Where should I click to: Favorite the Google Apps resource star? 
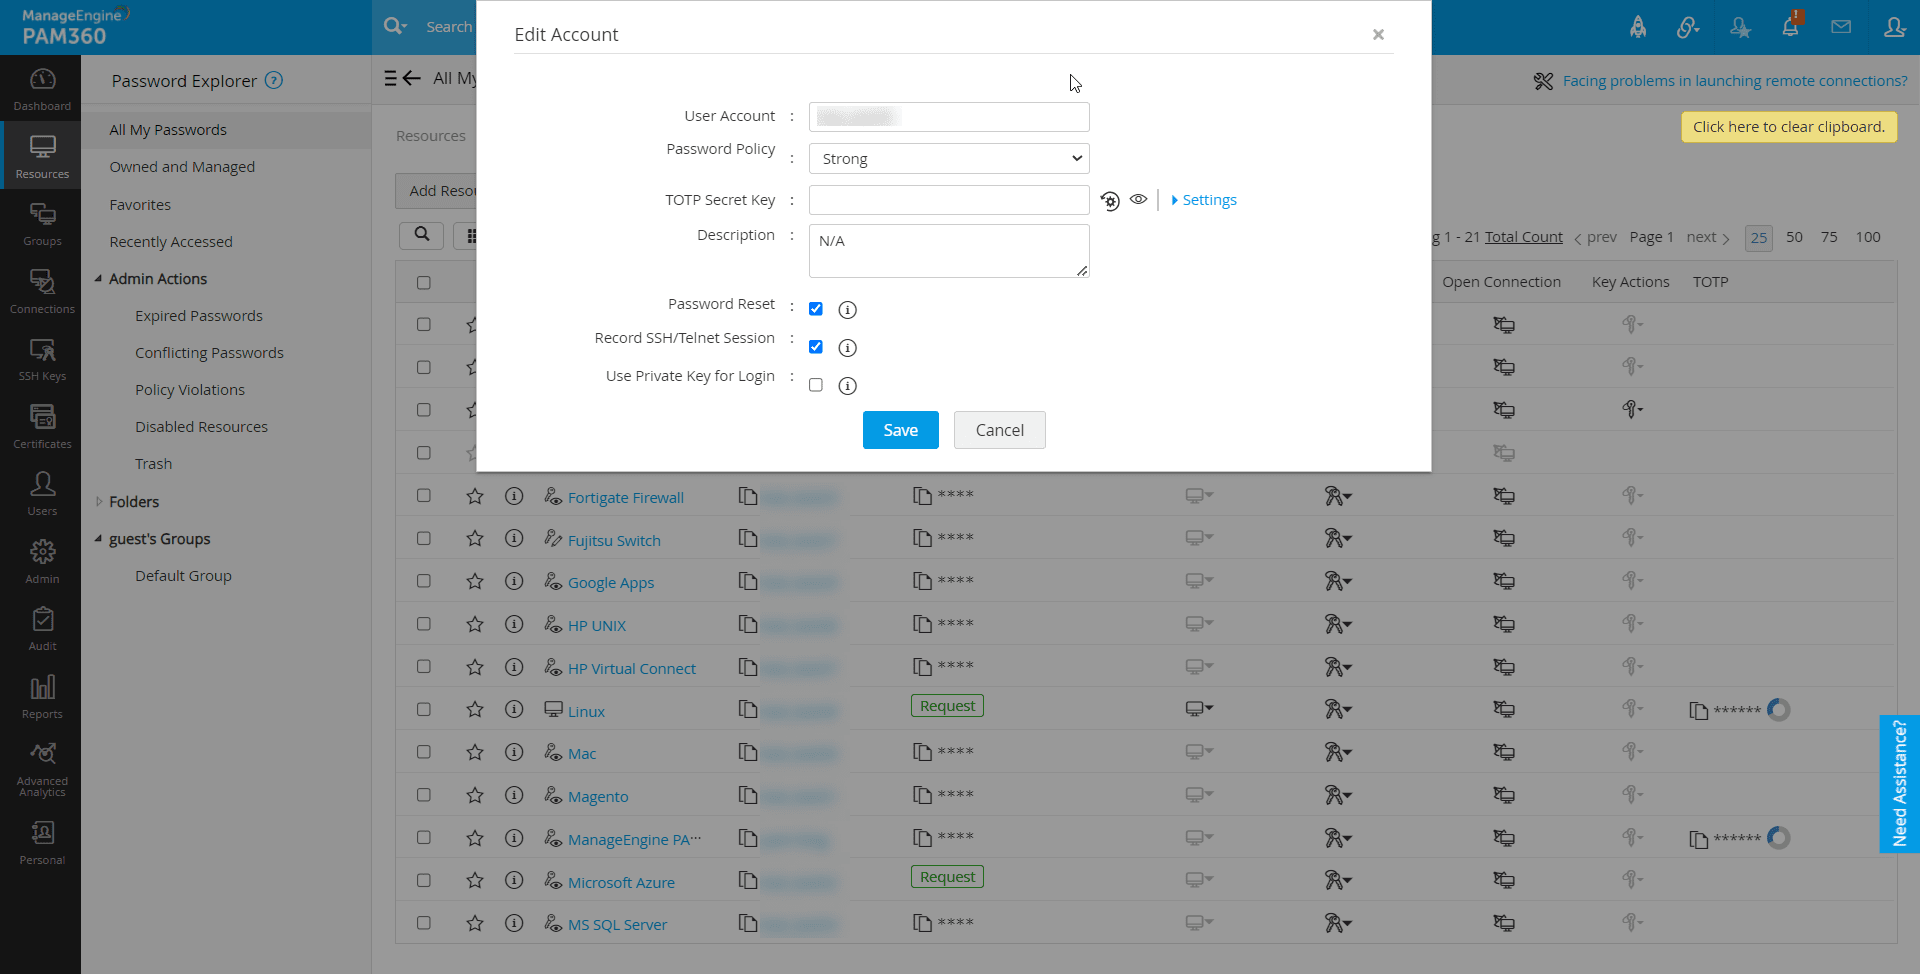point(475,582)
